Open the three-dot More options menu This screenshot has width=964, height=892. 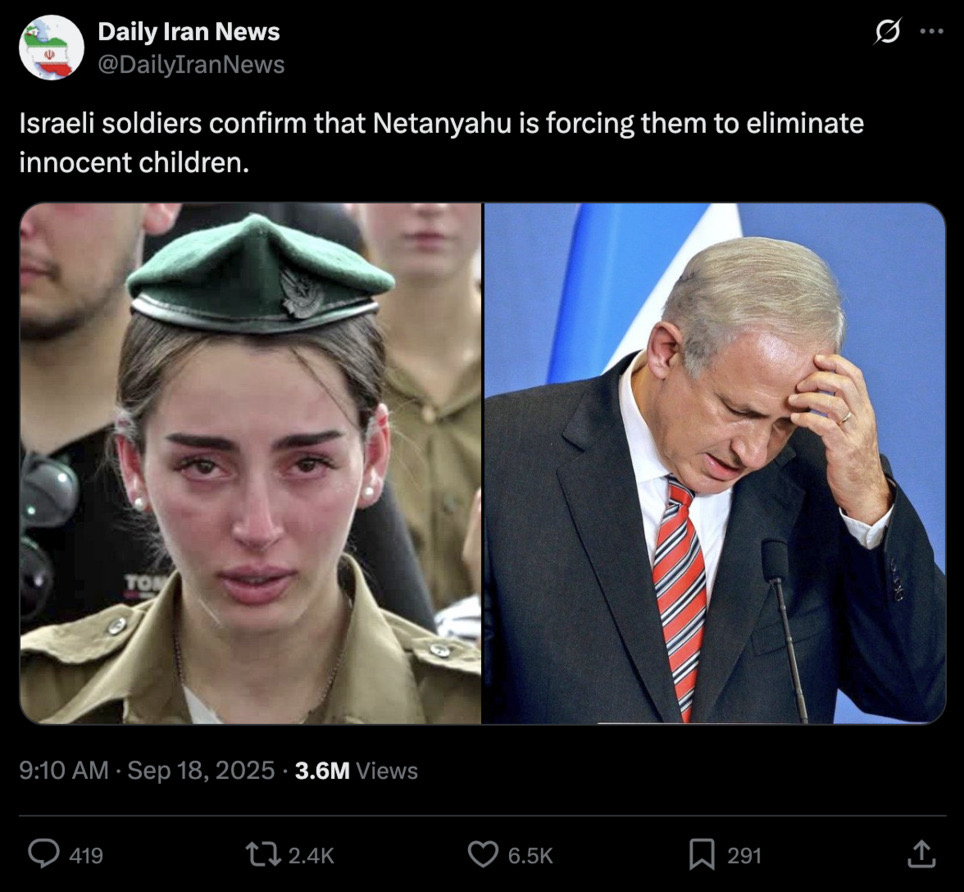(x=931, y=31)
